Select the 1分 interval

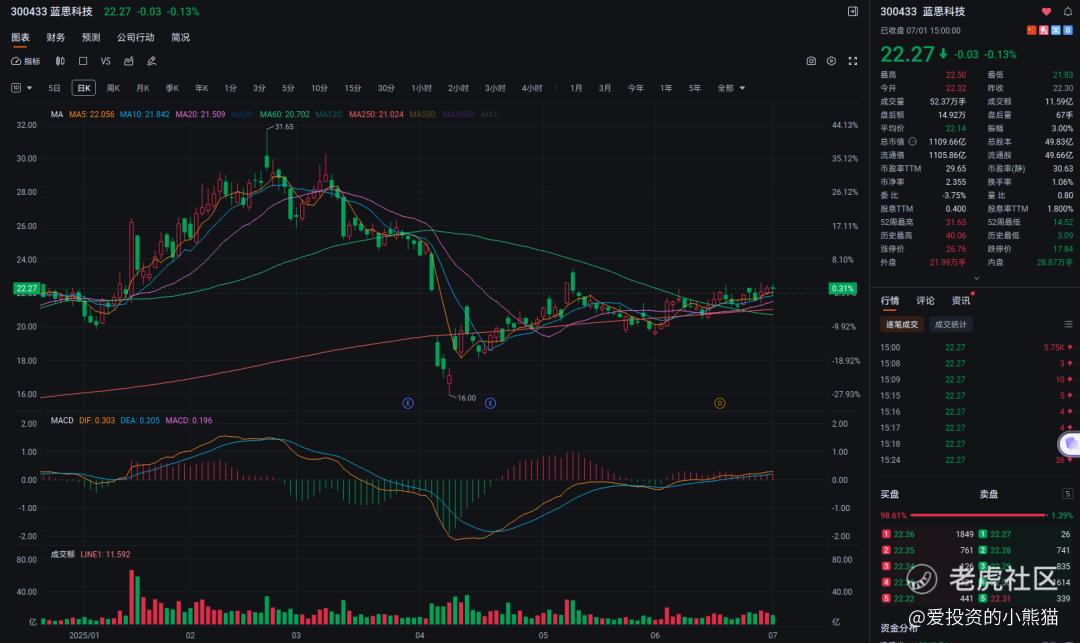pos(231,88)
